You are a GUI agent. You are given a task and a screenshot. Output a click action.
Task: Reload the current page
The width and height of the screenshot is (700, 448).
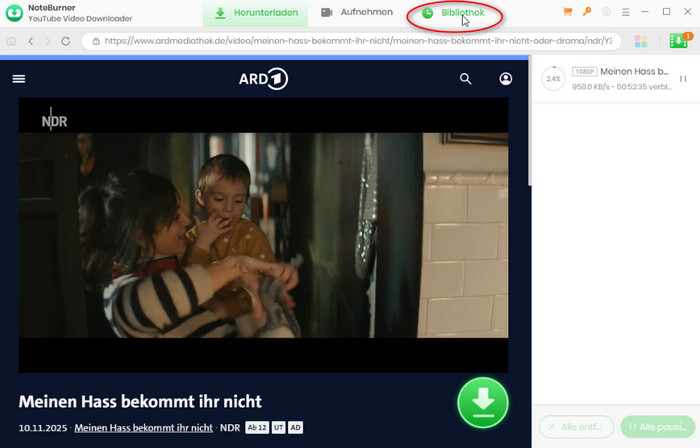[x=66, y=41]
